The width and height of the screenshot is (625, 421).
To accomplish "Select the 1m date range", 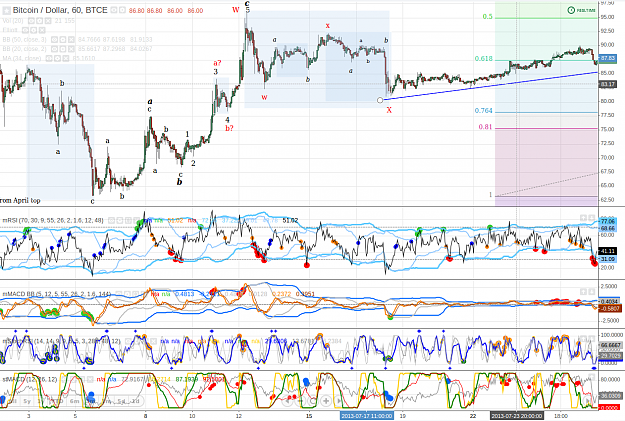I will [x=108, y=401].
